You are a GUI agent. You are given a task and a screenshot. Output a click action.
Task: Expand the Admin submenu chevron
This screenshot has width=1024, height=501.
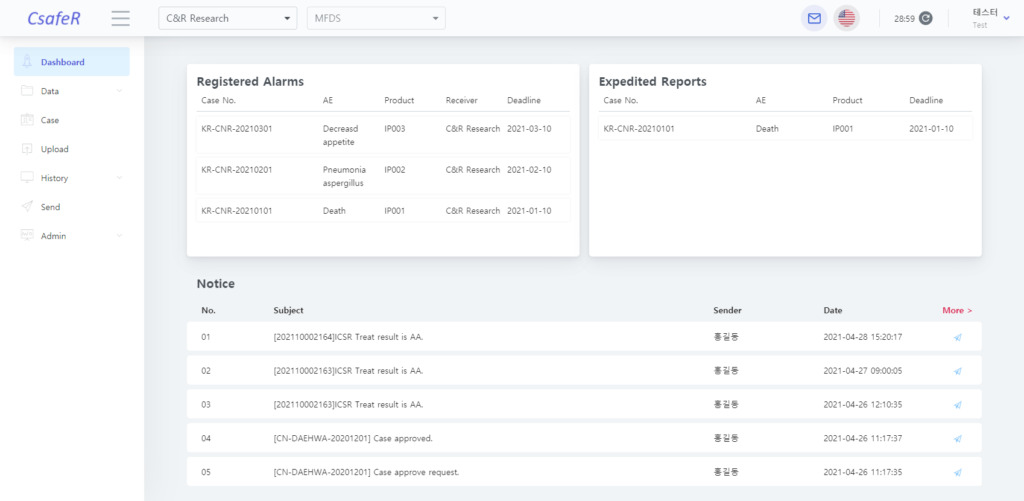point(119,235)
